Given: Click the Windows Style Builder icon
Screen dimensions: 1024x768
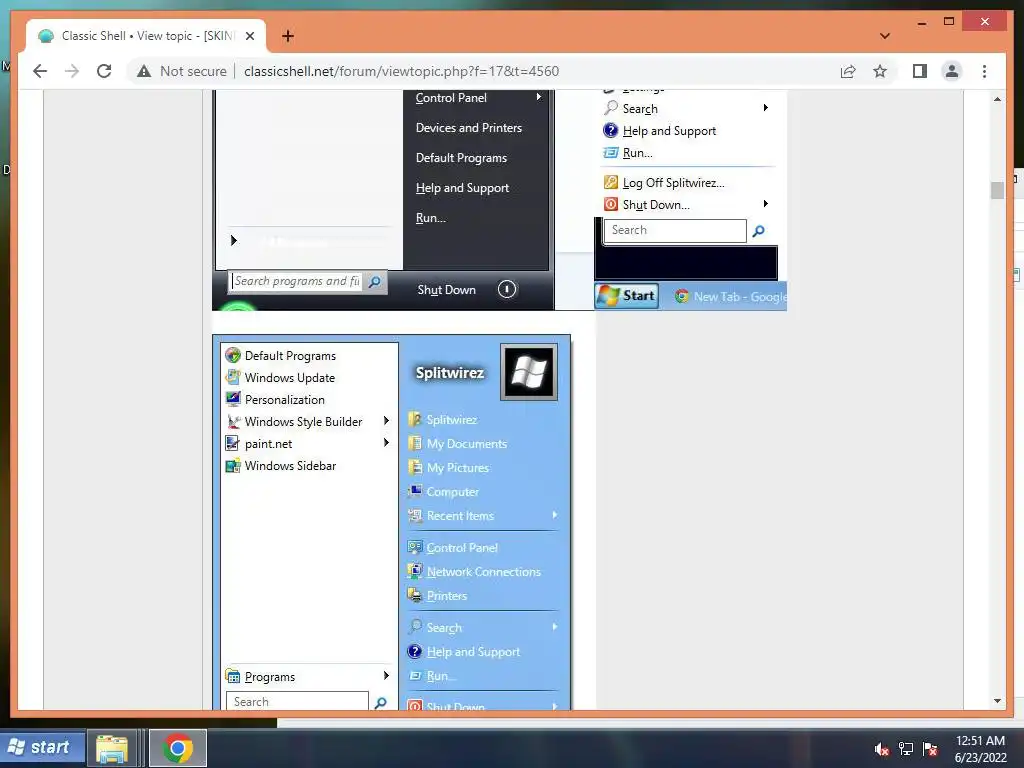Looking at the screenshot, I should point(233,421).
